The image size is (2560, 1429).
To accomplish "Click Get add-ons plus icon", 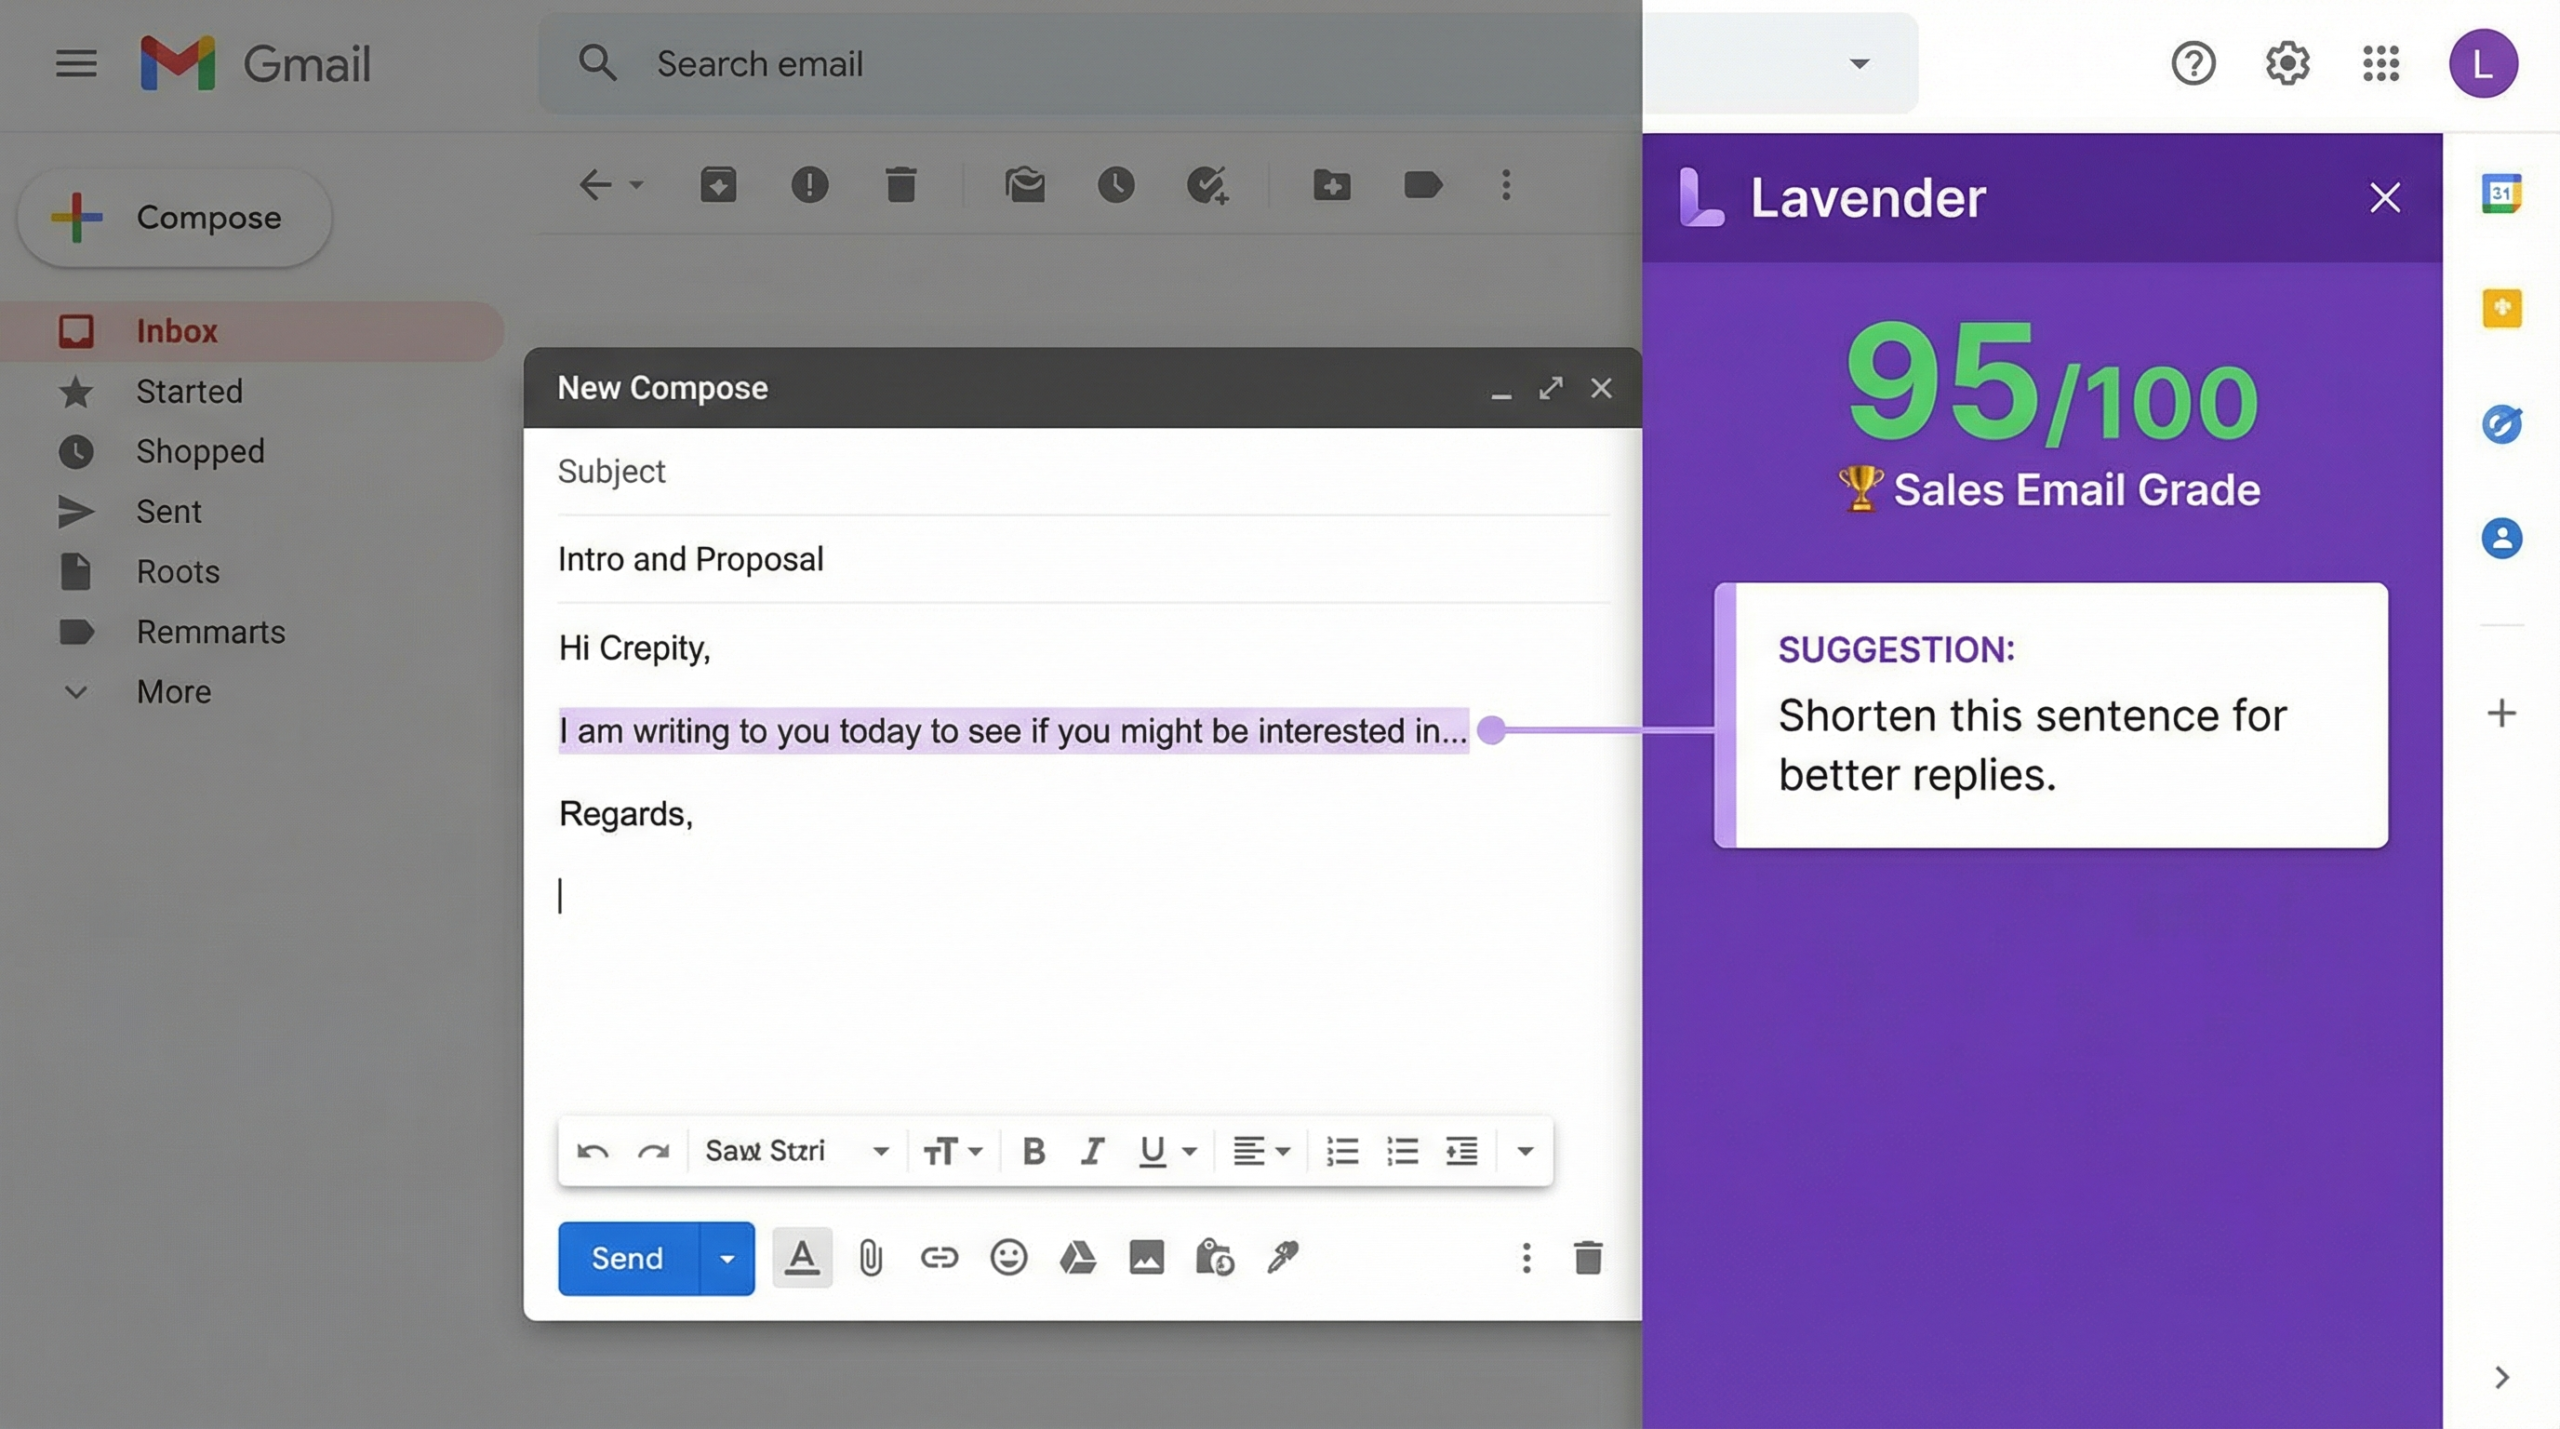I will point(2501,713).
